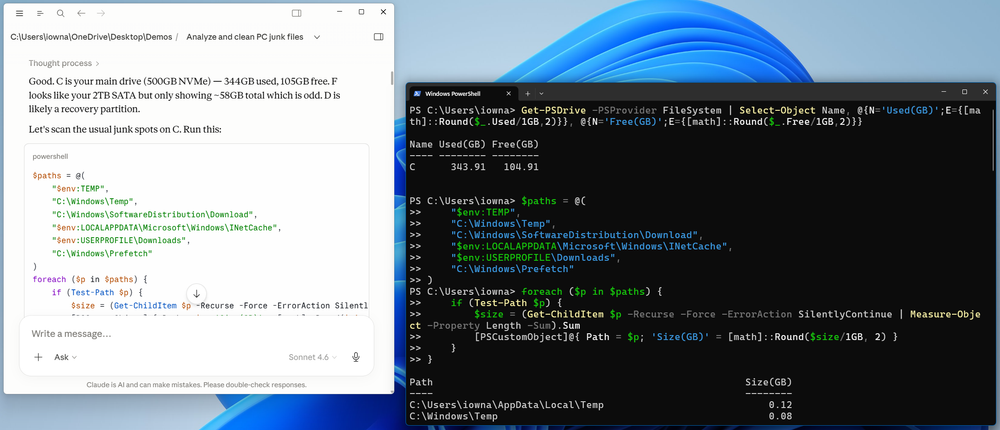Open the hamburger menu in Claude window
Image resolution: width=1000 pixels, height=430 pixels.
20,13
